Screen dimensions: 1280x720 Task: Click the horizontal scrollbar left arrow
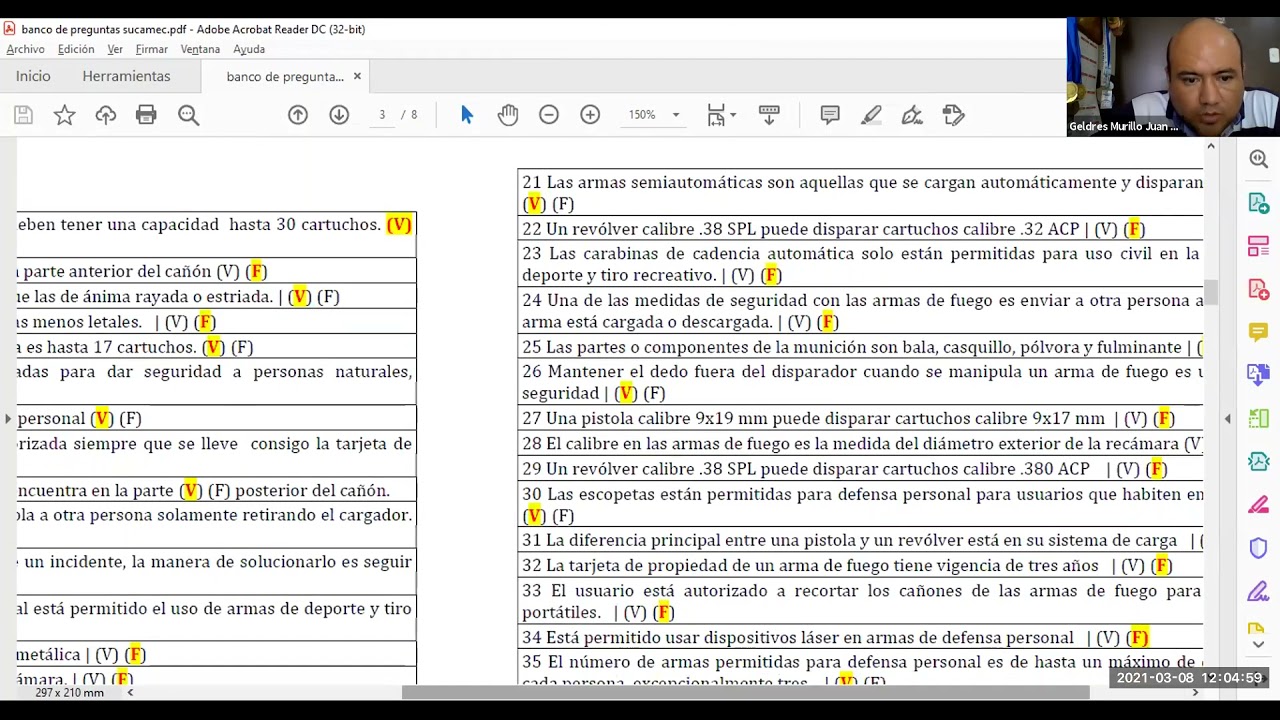click(130, 692)
